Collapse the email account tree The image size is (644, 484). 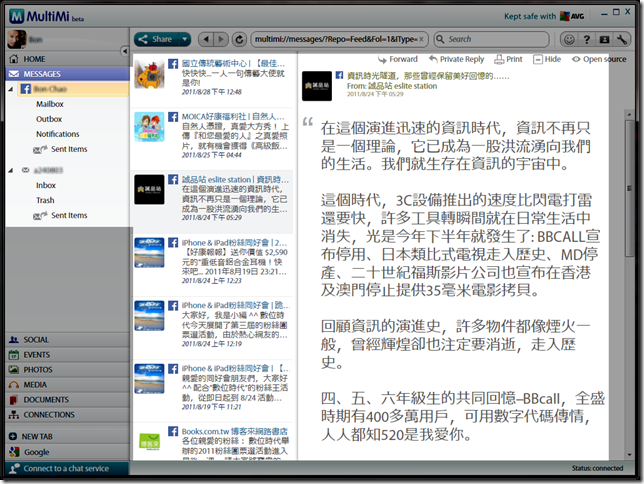pyautogui.click(x=12, y=170)
